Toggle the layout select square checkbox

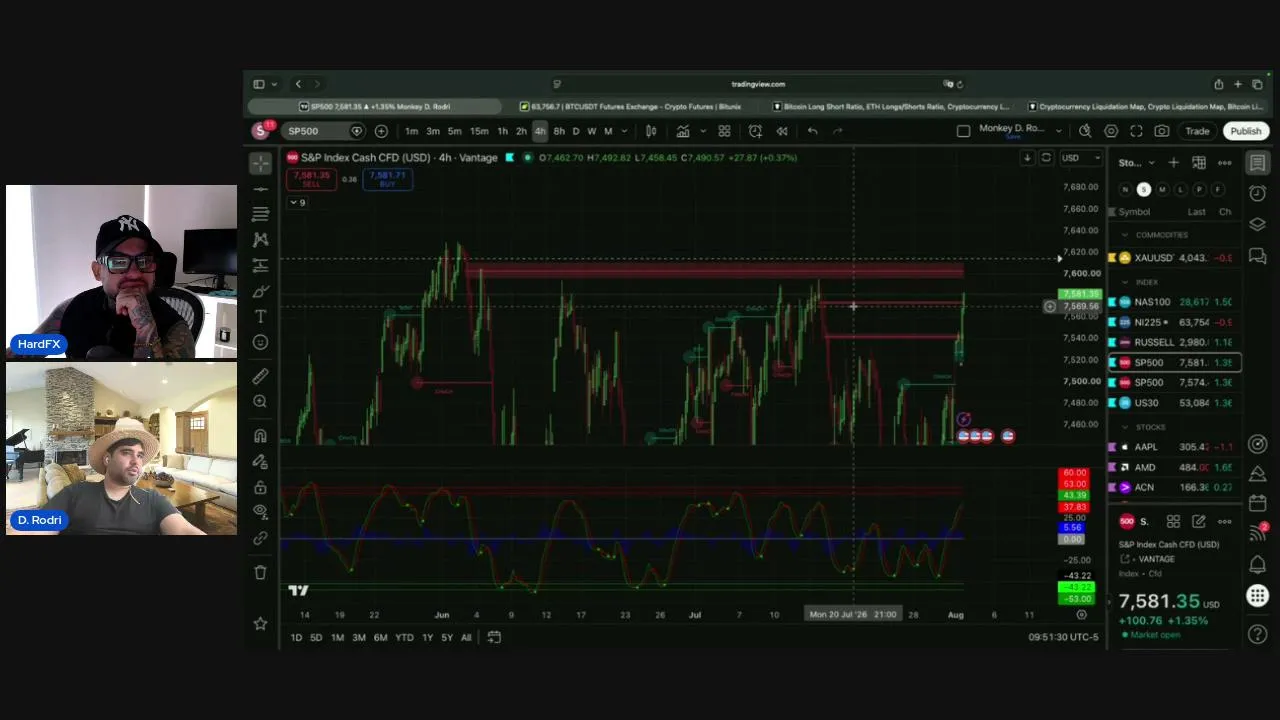pyautogui.click(x=963, y=131)
